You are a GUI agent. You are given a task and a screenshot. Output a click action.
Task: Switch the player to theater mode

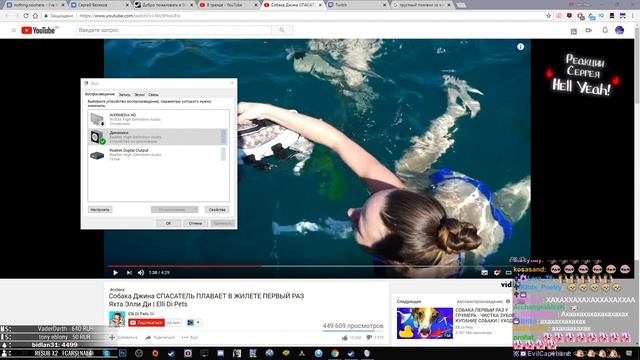(508, 273)
